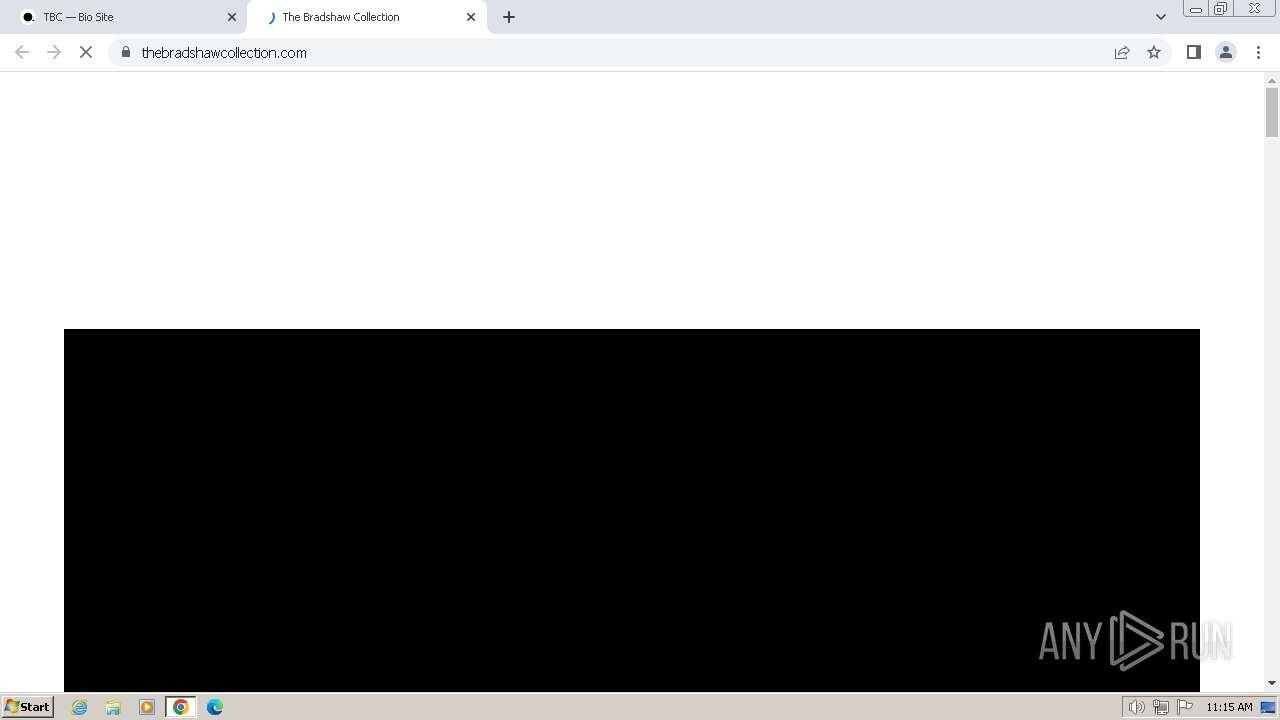
Task: Go back to previous page
Action: pyautogui.click(x=22, y=52)
